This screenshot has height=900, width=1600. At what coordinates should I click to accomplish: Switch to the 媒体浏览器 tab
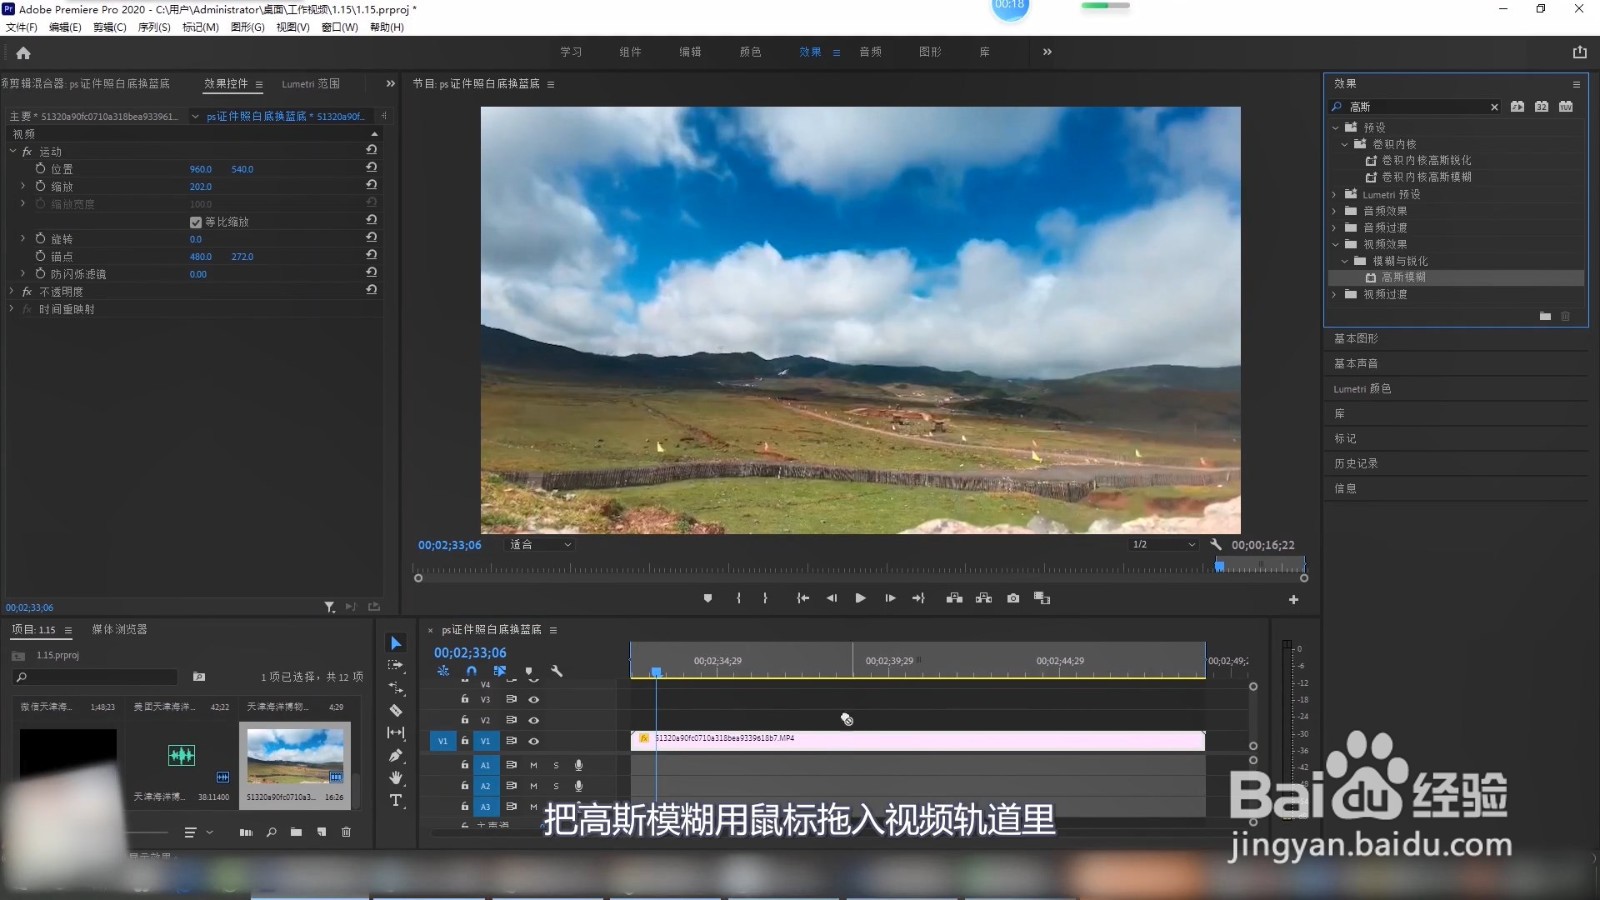click(118, 629)
